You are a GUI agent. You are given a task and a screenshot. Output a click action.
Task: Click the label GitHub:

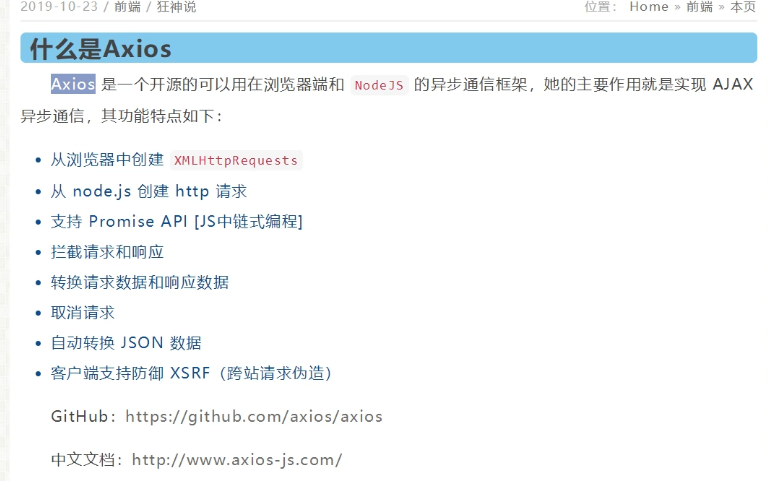click(x=83, y=416)
